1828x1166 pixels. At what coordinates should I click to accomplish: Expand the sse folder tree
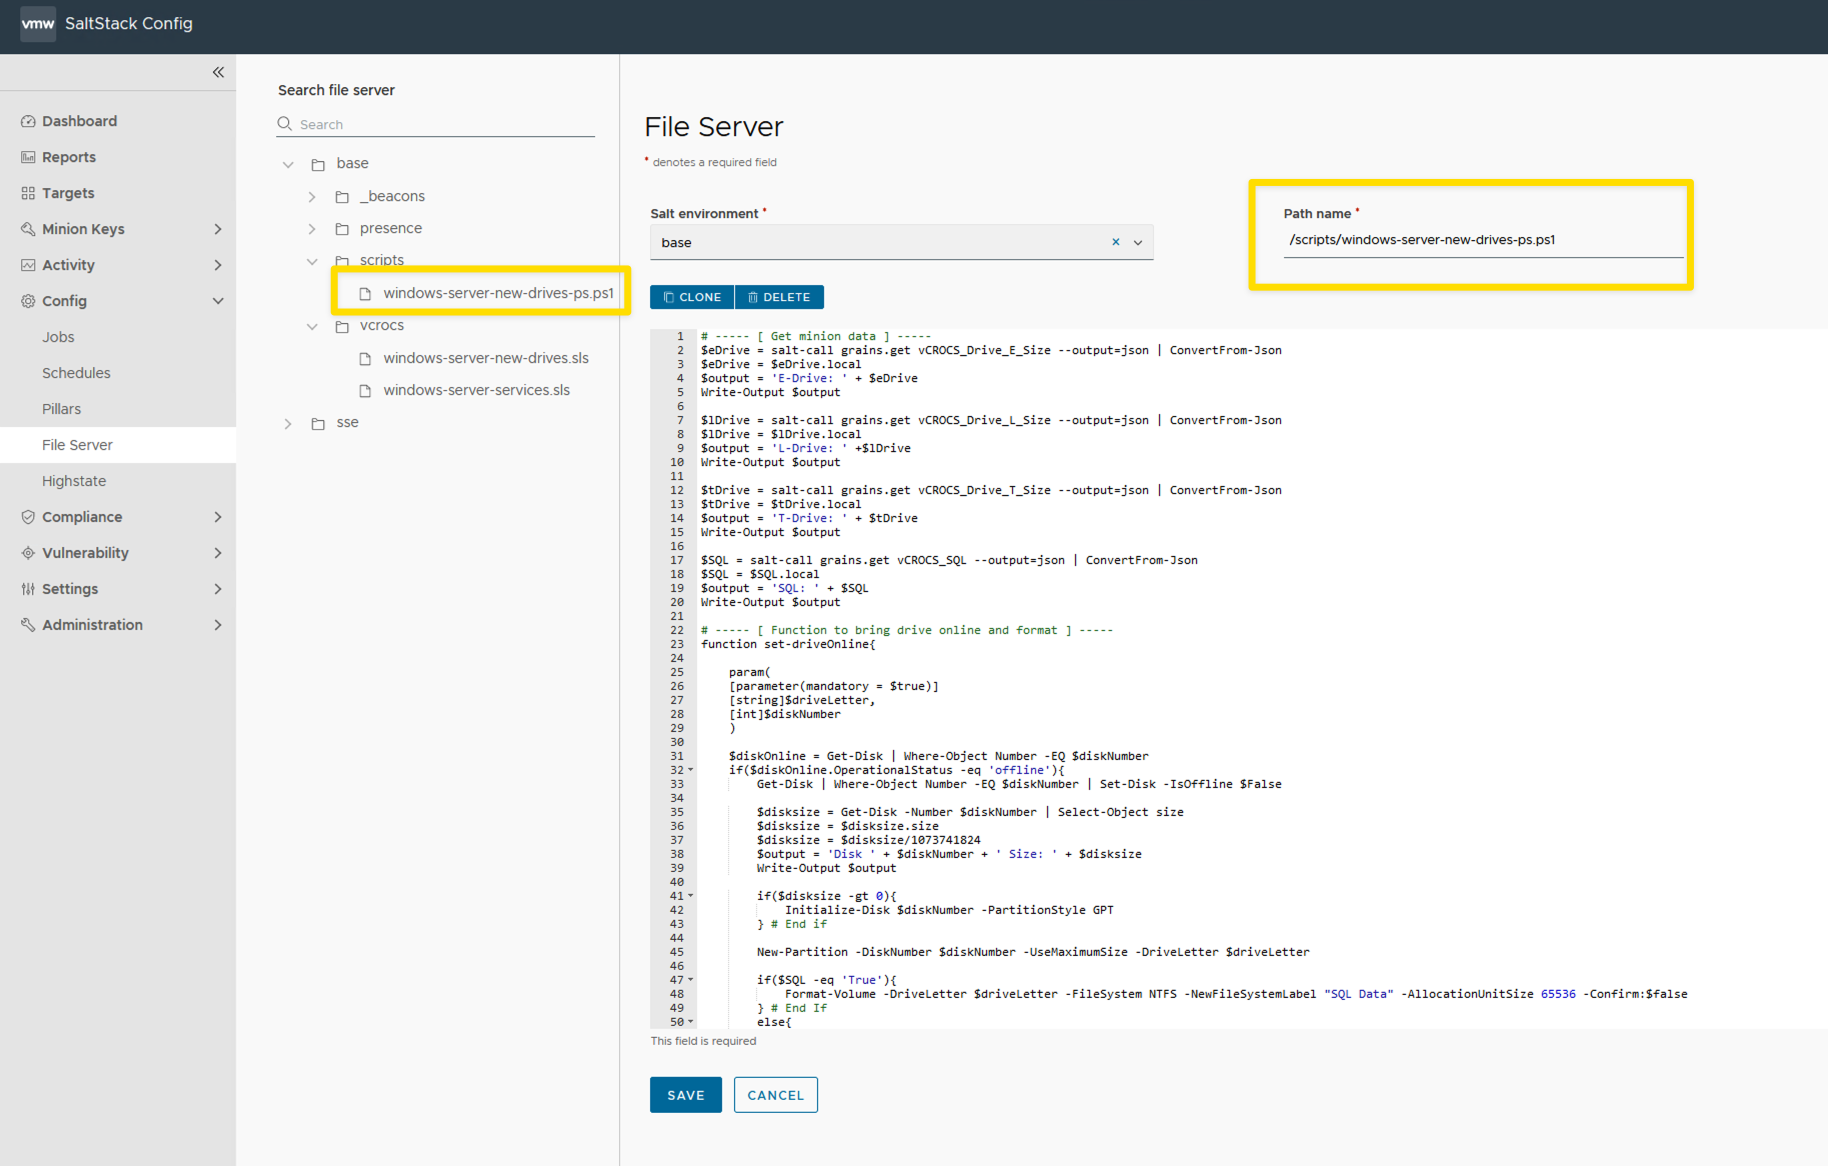(x=288, y=423)
